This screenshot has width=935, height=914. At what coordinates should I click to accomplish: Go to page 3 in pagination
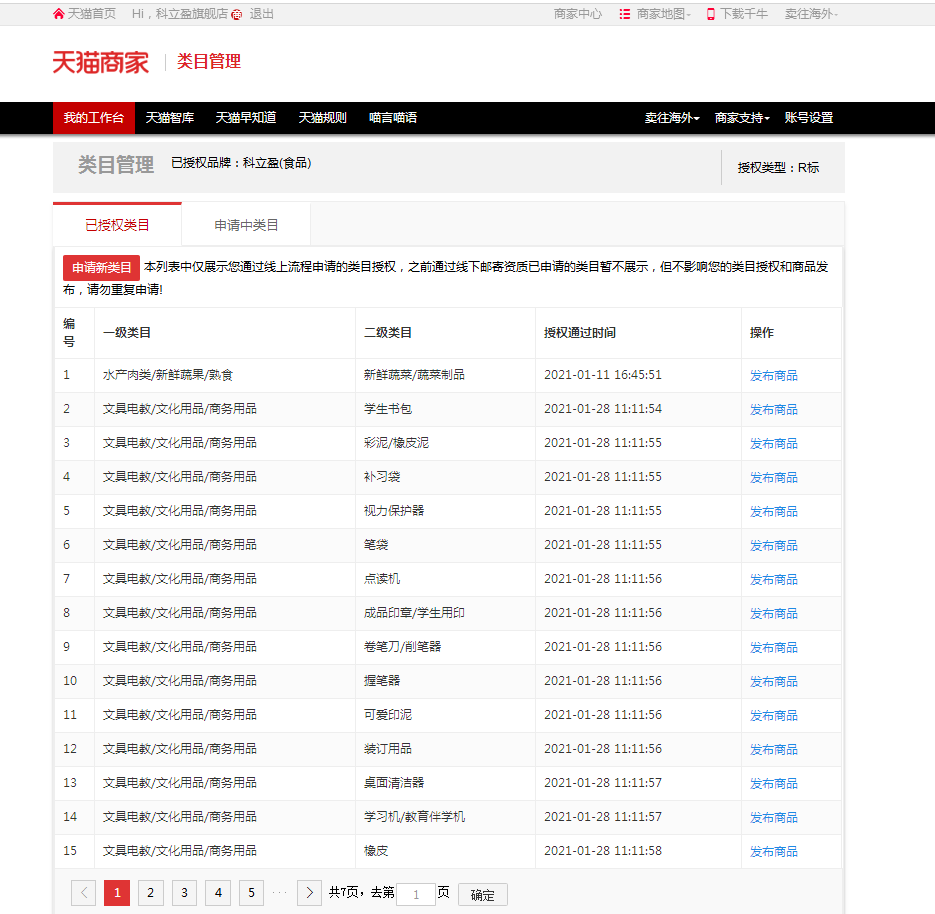(184, 893)
